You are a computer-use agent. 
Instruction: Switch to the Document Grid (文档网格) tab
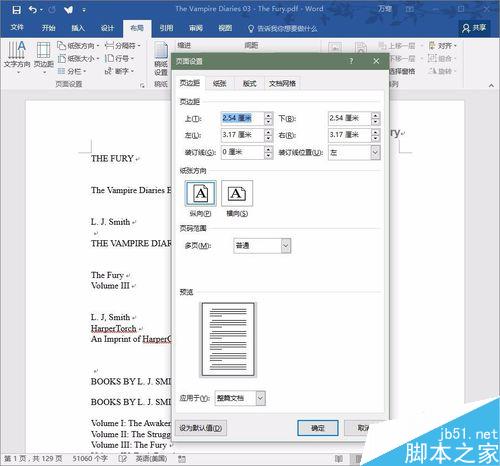pos(282,84)
